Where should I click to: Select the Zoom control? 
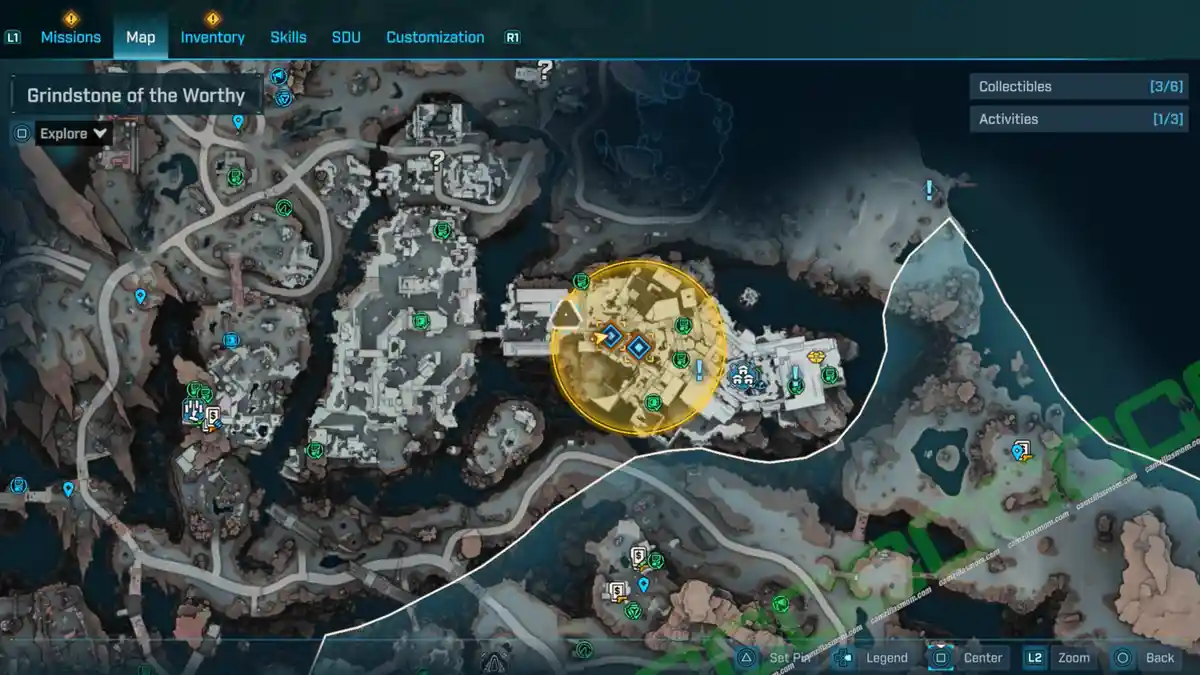coord(1073,657)
